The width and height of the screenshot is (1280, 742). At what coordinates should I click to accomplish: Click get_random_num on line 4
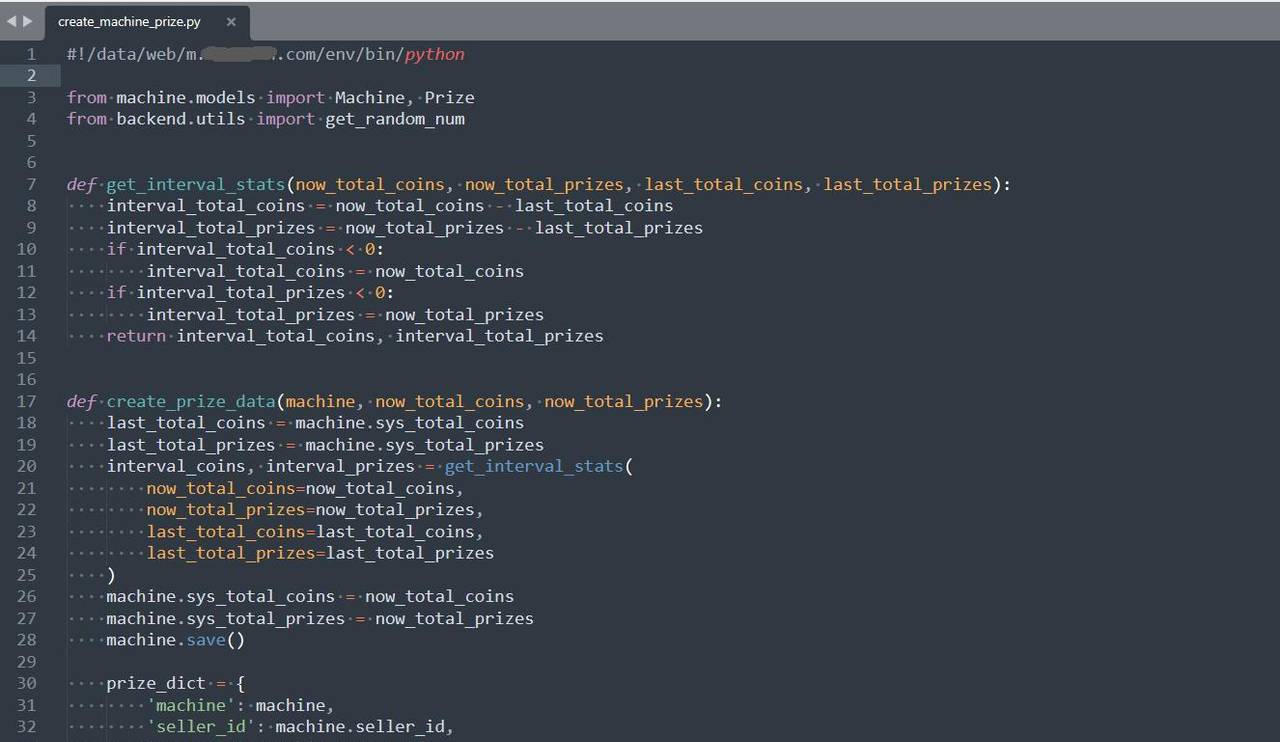(x=394, y=119)
